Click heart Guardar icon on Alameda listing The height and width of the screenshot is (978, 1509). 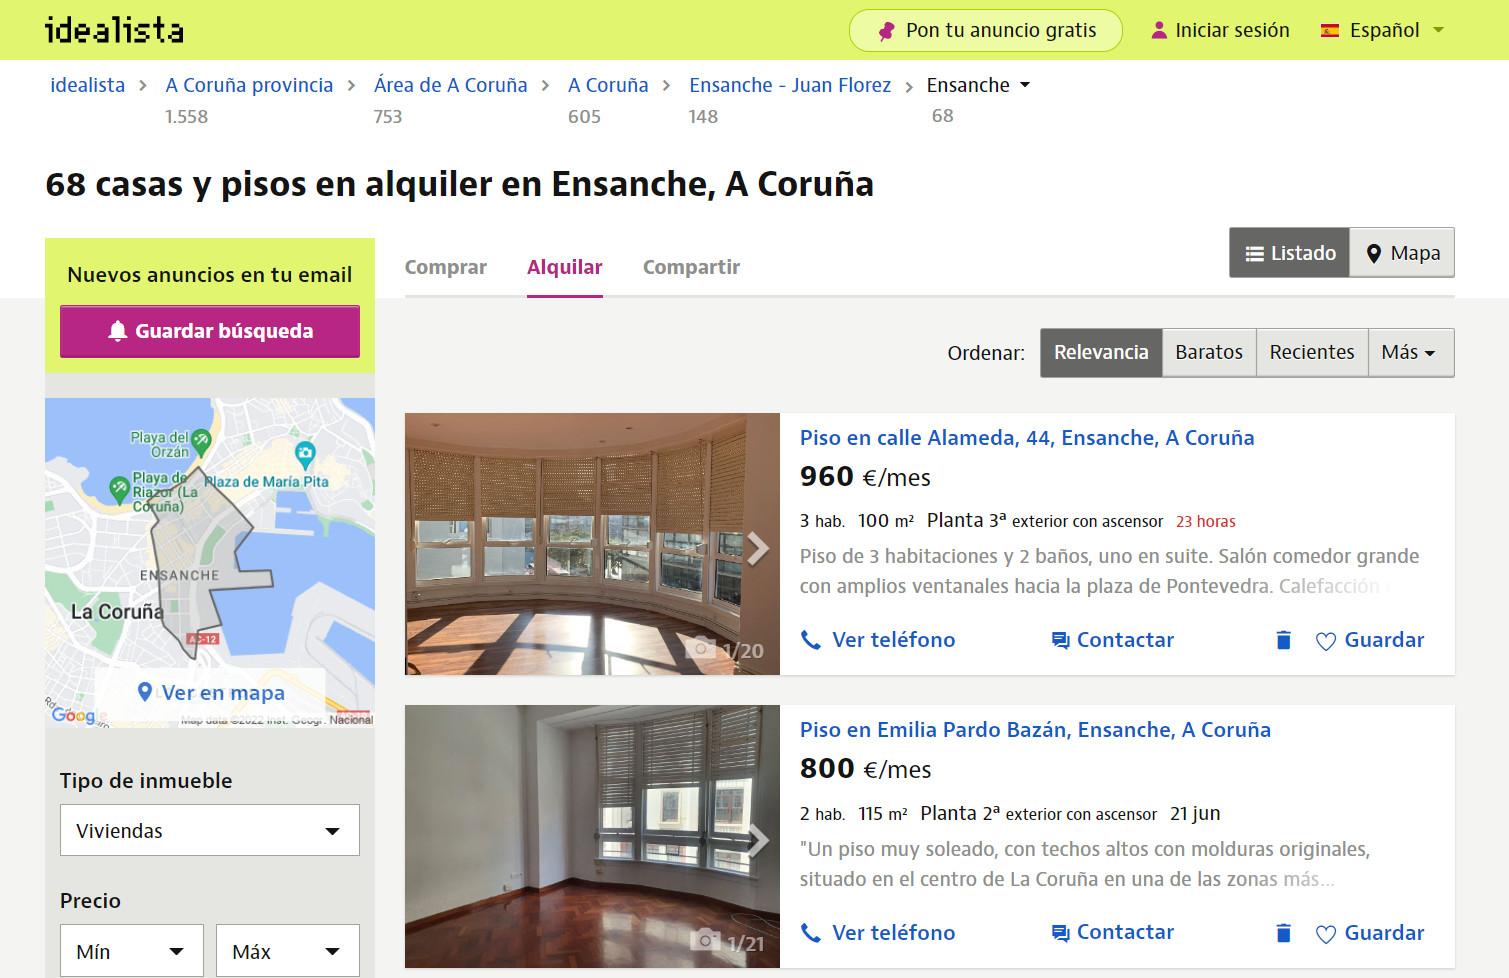coord(1326,641)
